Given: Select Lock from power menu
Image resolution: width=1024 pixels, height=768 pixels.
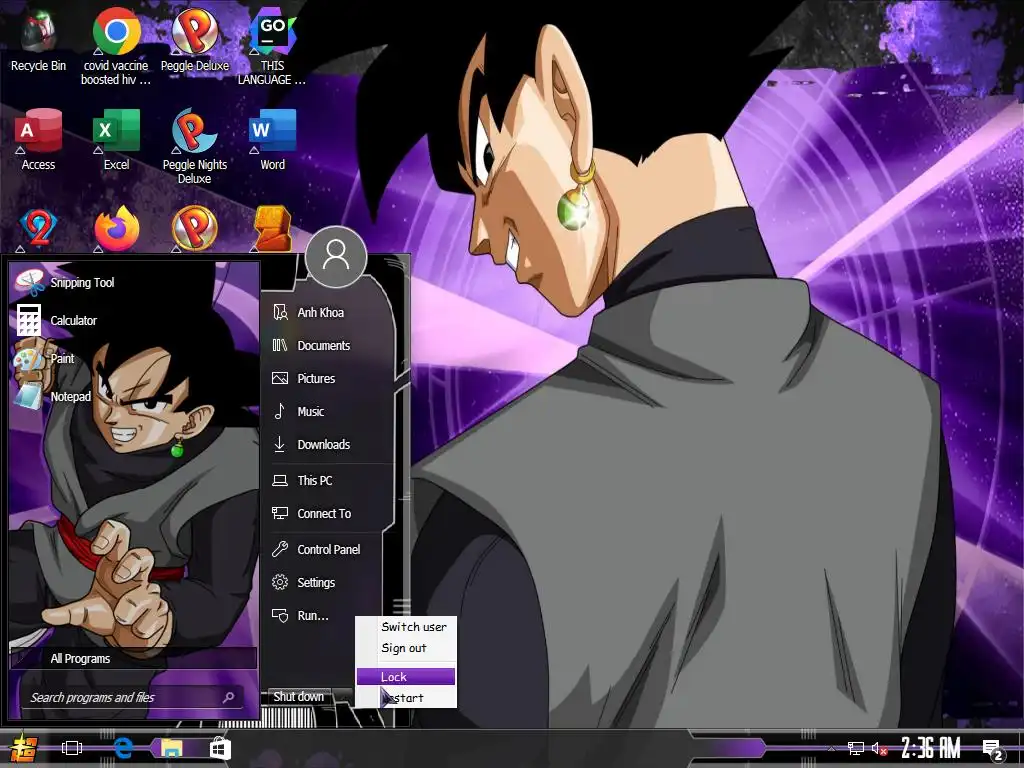Looking at the screenshot, I should [406, 677].
